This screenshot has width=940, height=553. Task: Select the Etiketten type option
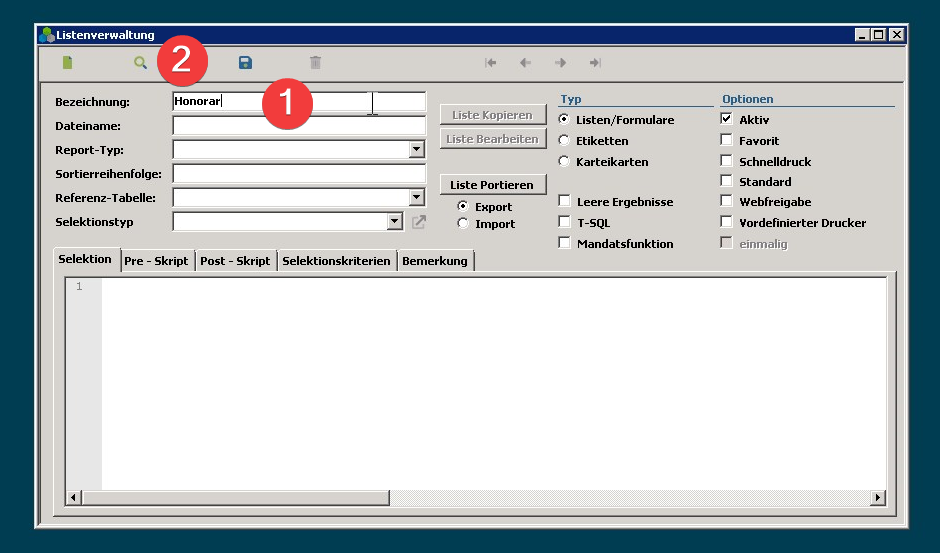564,140
